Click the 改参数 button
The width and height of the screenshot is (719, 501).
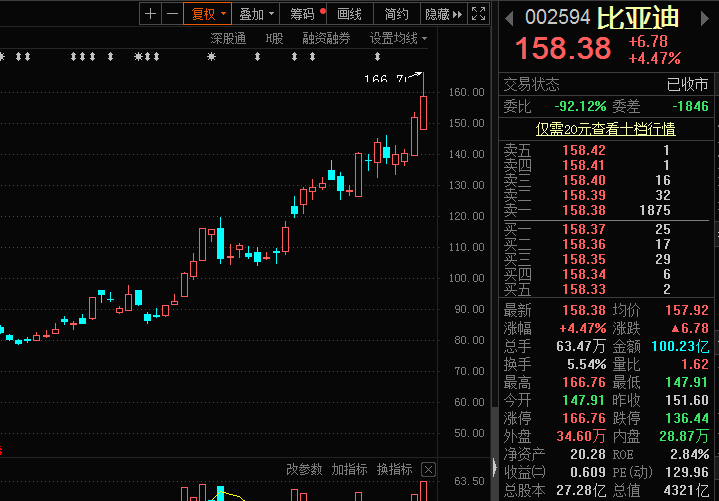[x=304, y=469]
